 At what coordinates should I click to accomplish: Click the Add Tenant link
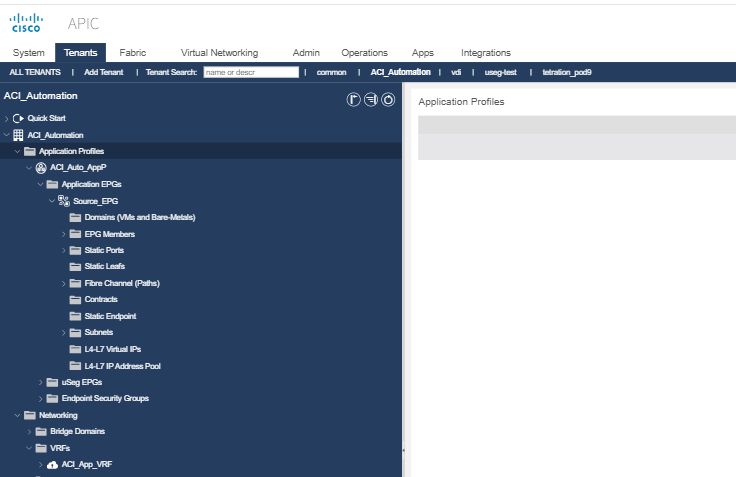click(104, 72)
